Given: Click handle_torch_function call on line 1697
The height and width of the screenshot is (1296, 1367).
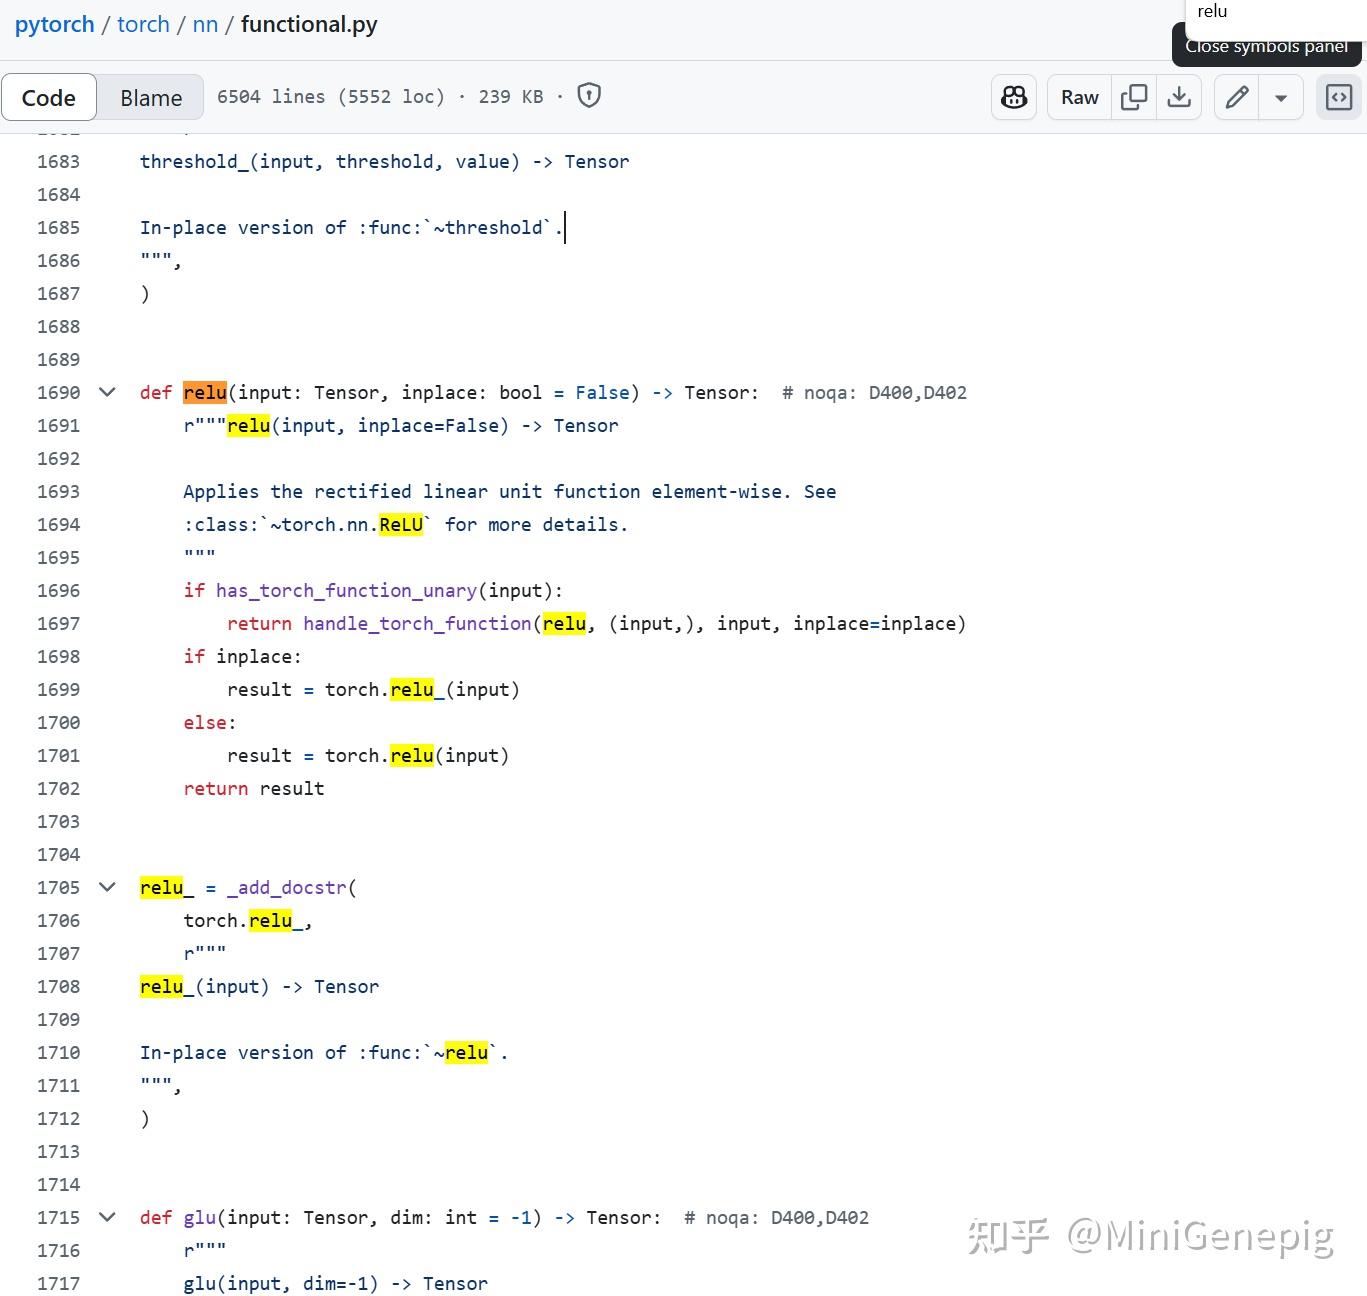Looking at the screenshot, I should (417, 623).
